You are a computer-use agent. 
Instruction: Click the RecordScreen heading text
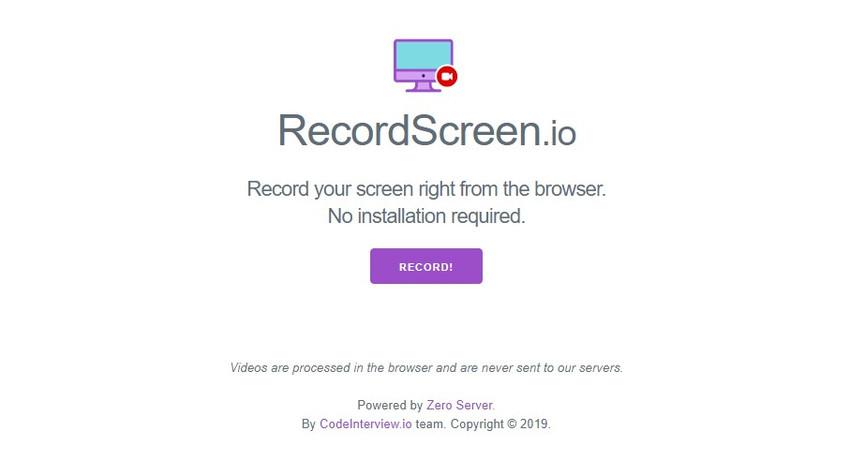coord(409,130)
